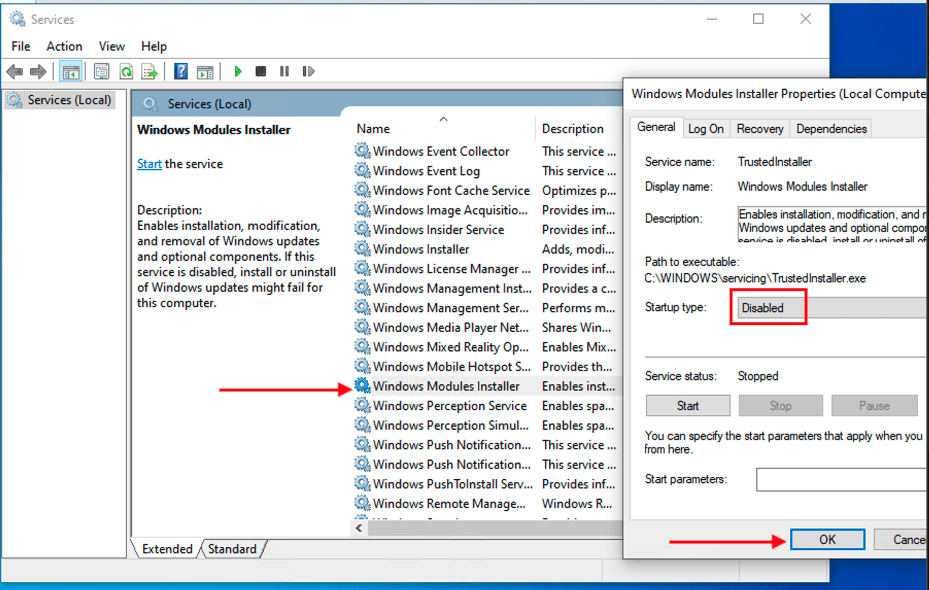Screen dimensions: 929x590
Task: Click the Windows Modules Installer gear icon
Action: tap(362, 386)
